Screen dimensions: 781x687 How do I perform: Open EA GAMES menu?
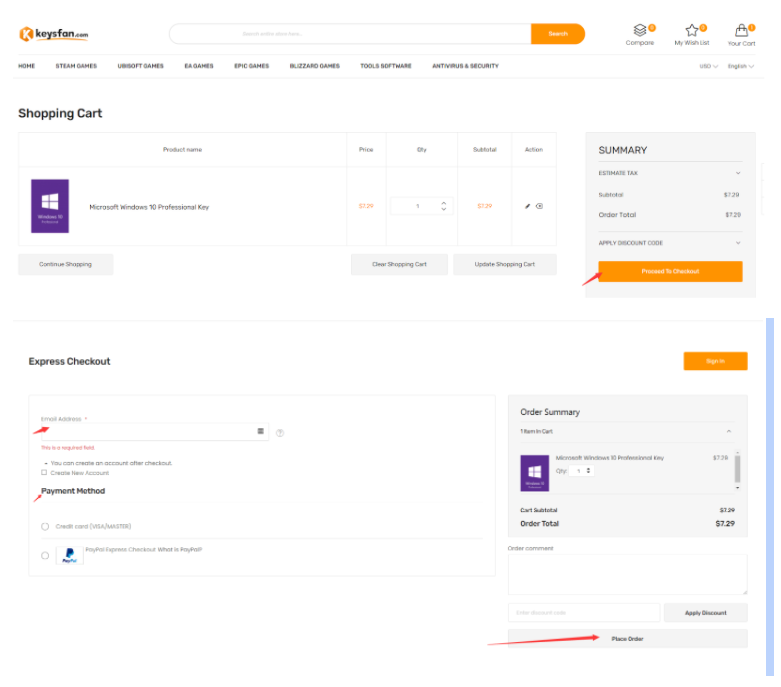click(x=199, y=66)
